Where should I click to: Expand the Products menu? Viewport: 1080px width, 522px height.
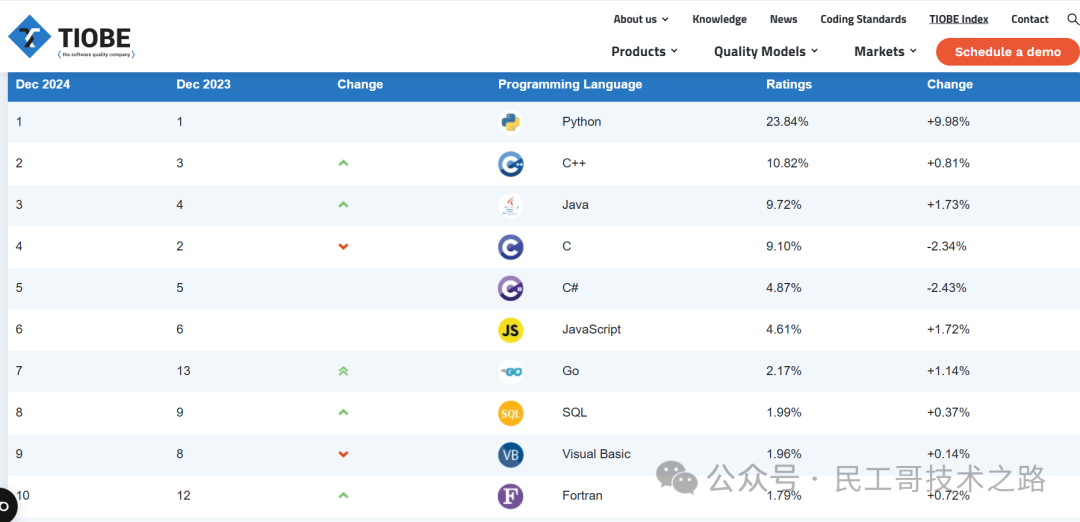click(645, 51)
